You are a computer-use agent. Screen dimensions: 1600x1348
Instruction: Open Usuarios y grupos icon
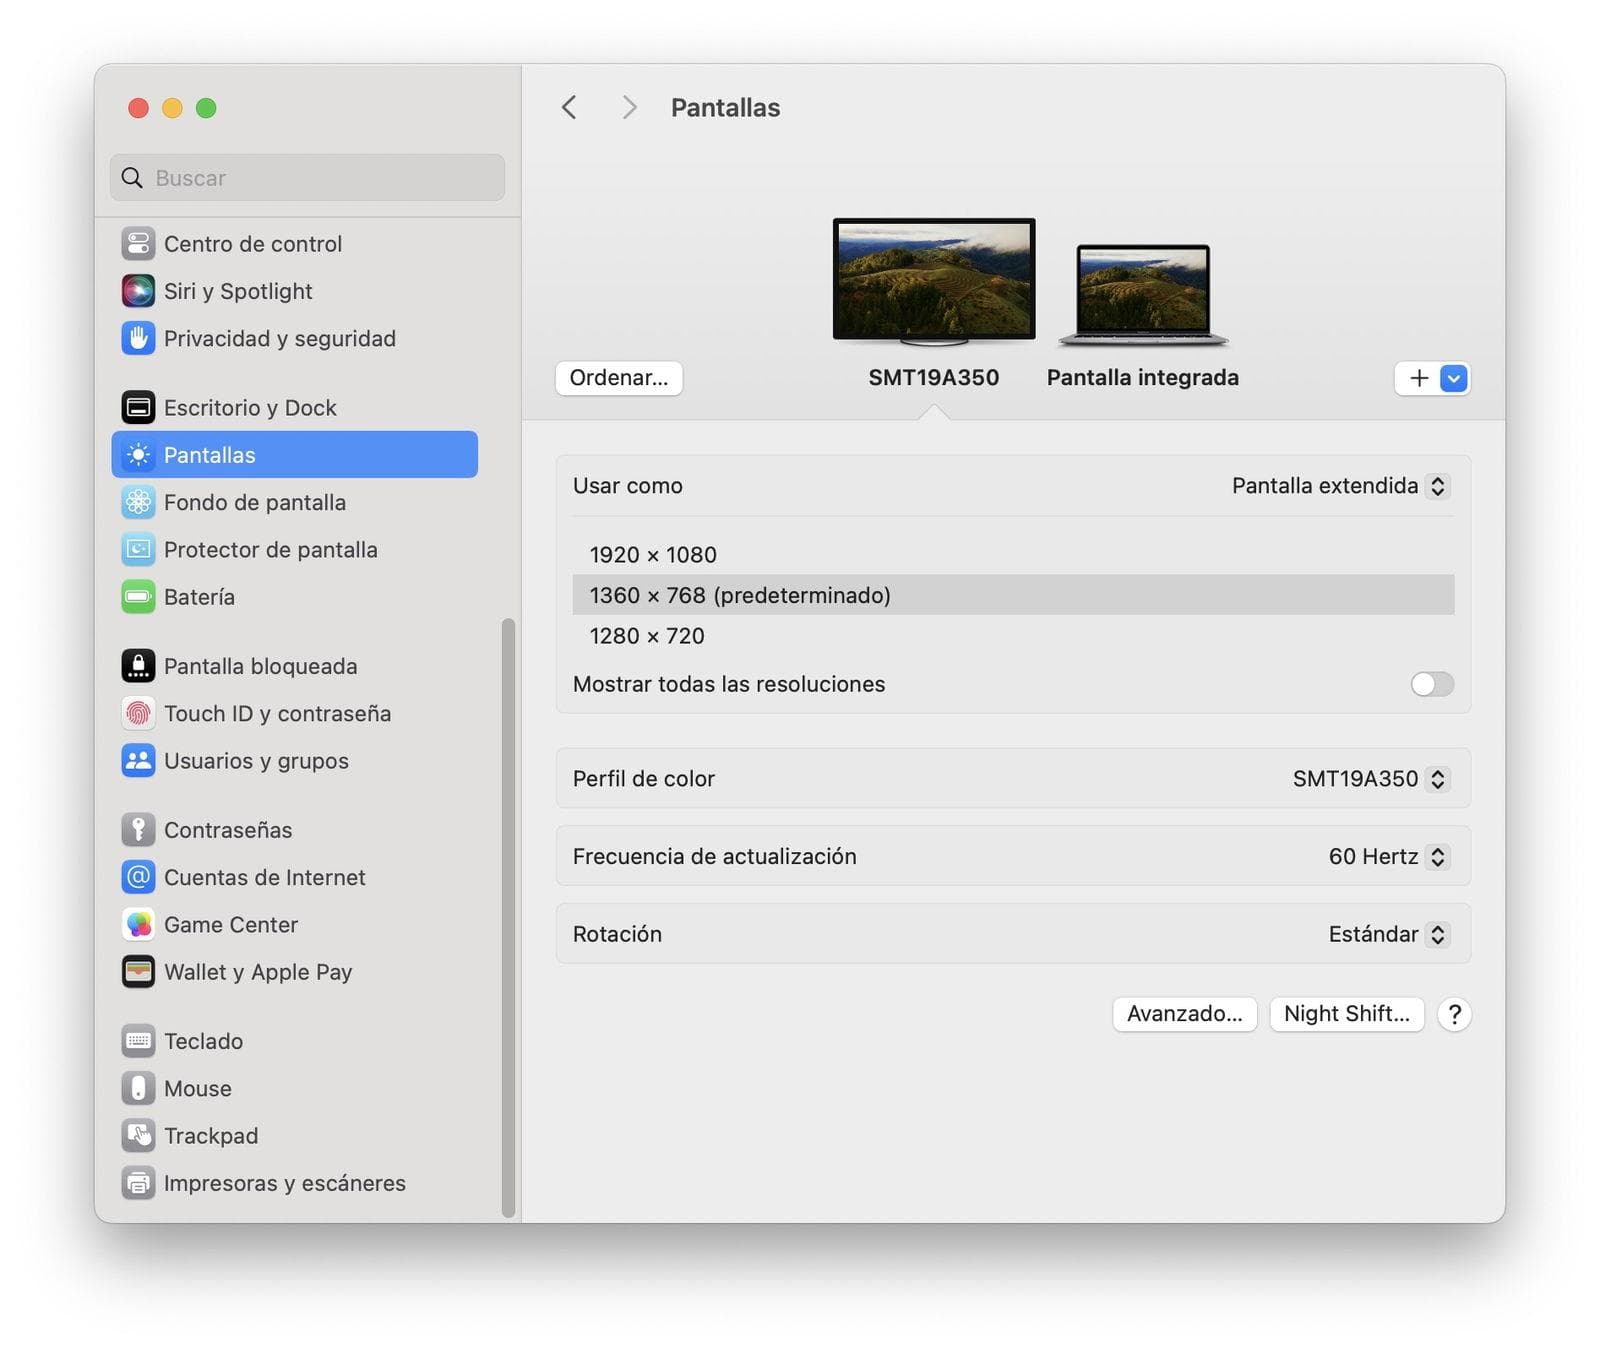(x=138, y=761)
